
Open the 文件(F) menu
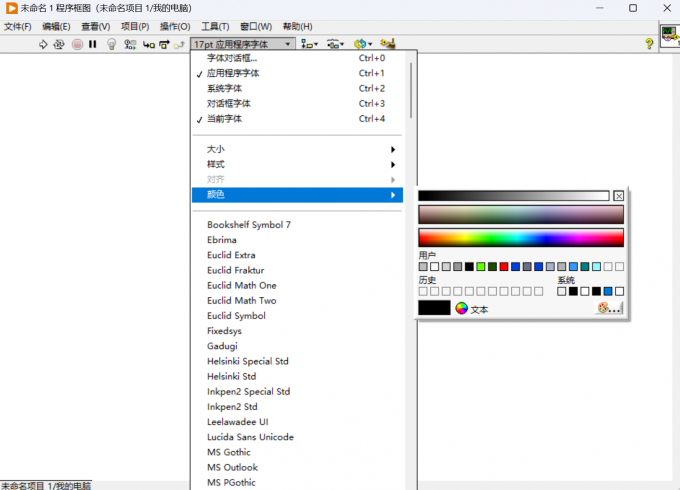(18, 27)
